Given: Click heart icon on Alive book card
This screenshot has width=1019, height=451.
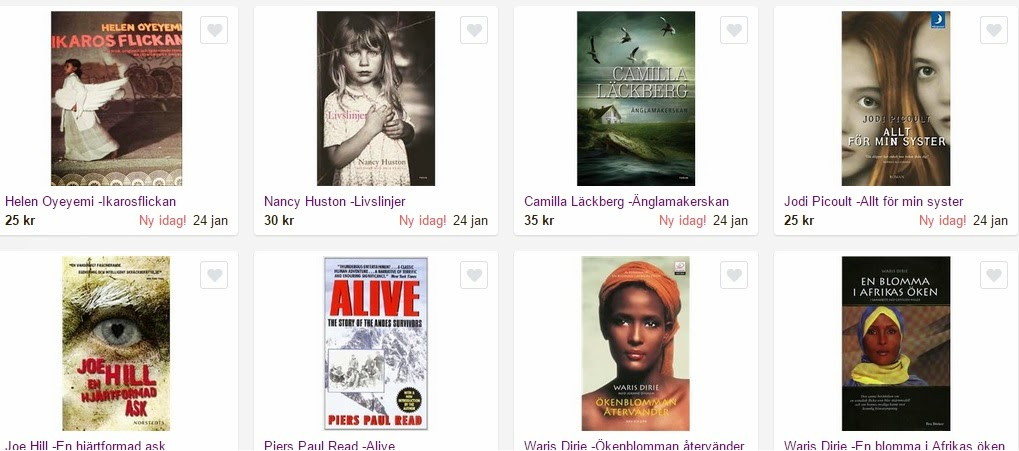Looking at the screenshot, I should point(474,275).
